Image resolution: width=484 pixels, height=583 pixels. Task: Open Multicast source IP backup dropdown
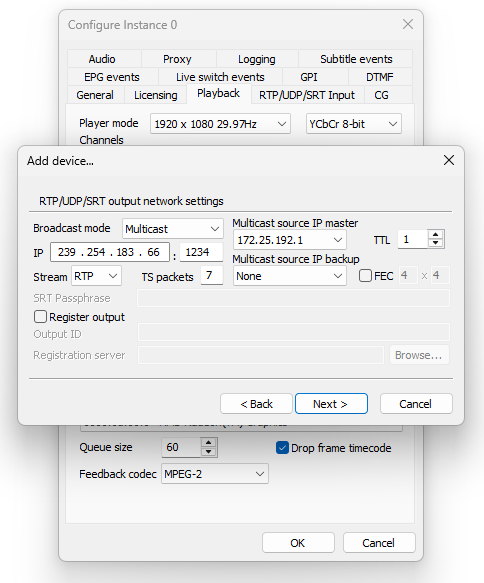pos(290,276)
